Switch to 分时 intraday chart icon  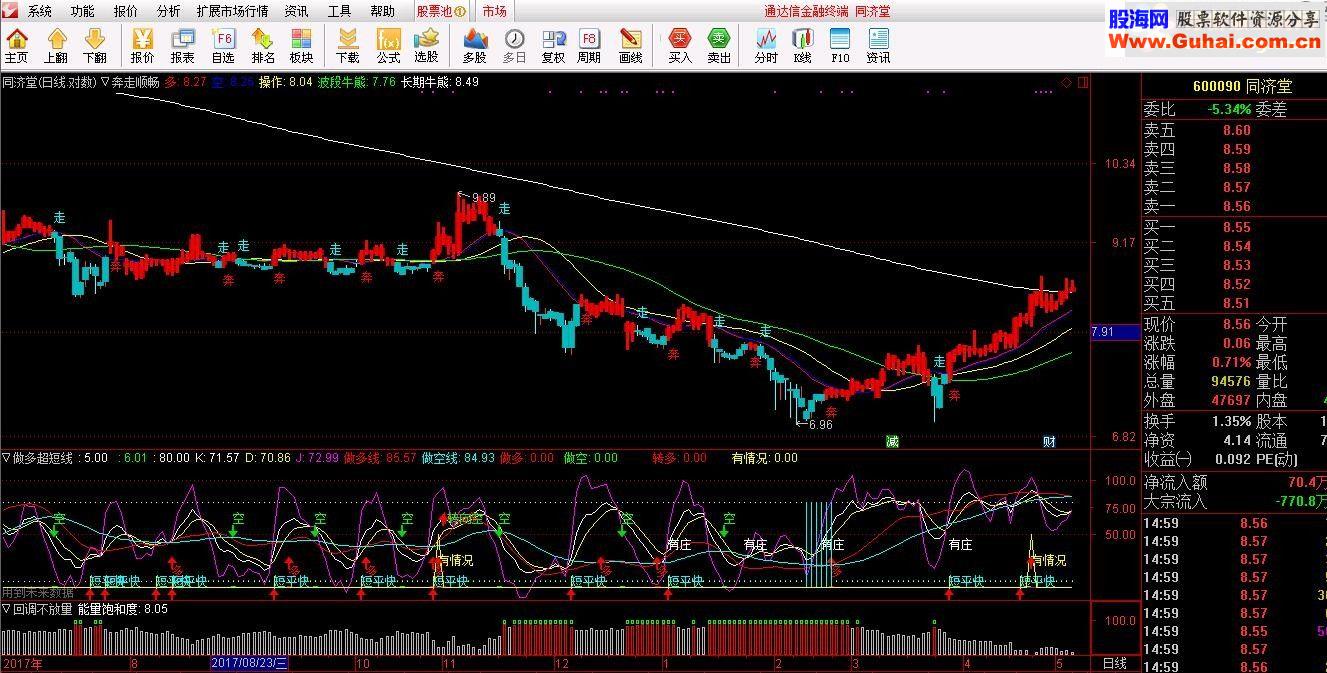766,46
